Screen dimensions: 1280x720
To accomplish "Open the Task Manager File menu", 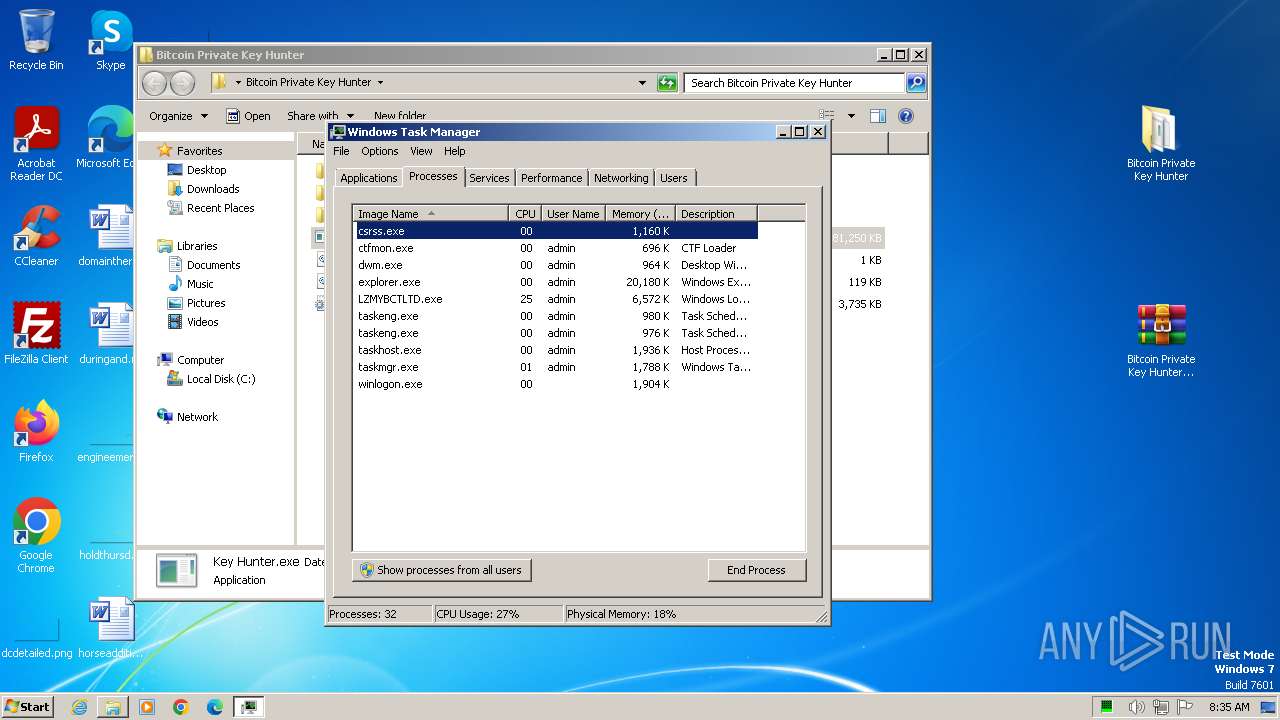I will click(x=341, y=151).
